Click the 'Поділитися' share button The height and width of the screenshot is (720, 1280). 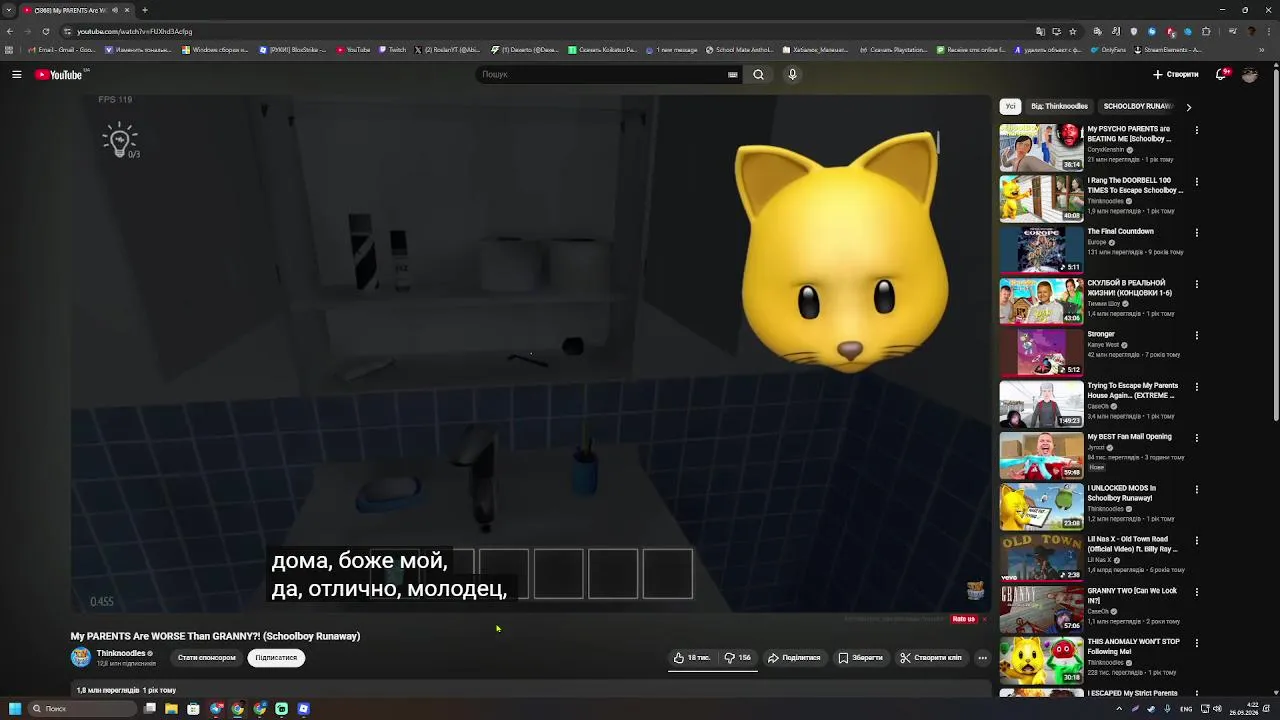pyautogui.click(x=794, y=658)
